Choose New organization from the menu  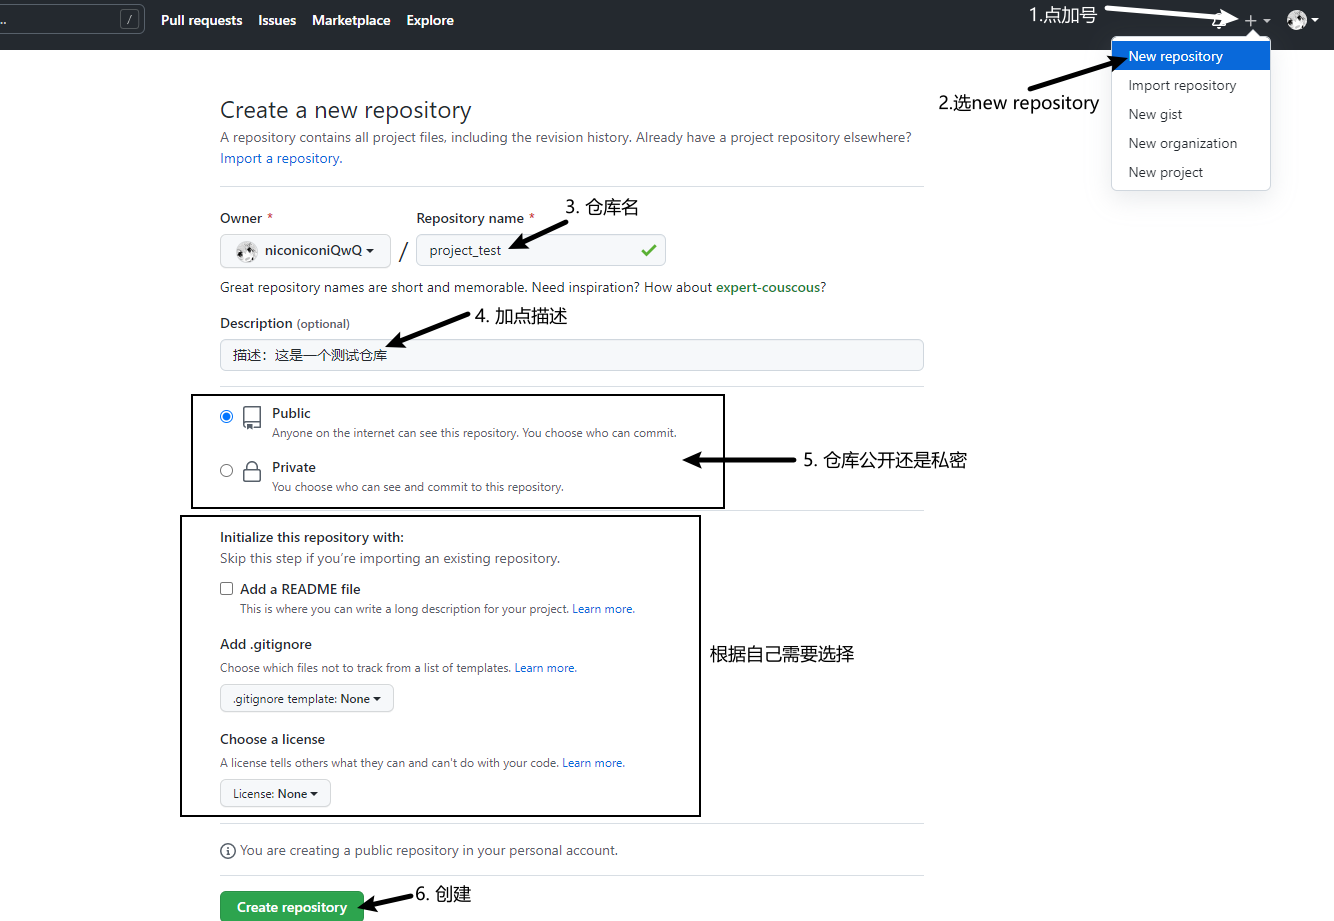pos(1191,143)
